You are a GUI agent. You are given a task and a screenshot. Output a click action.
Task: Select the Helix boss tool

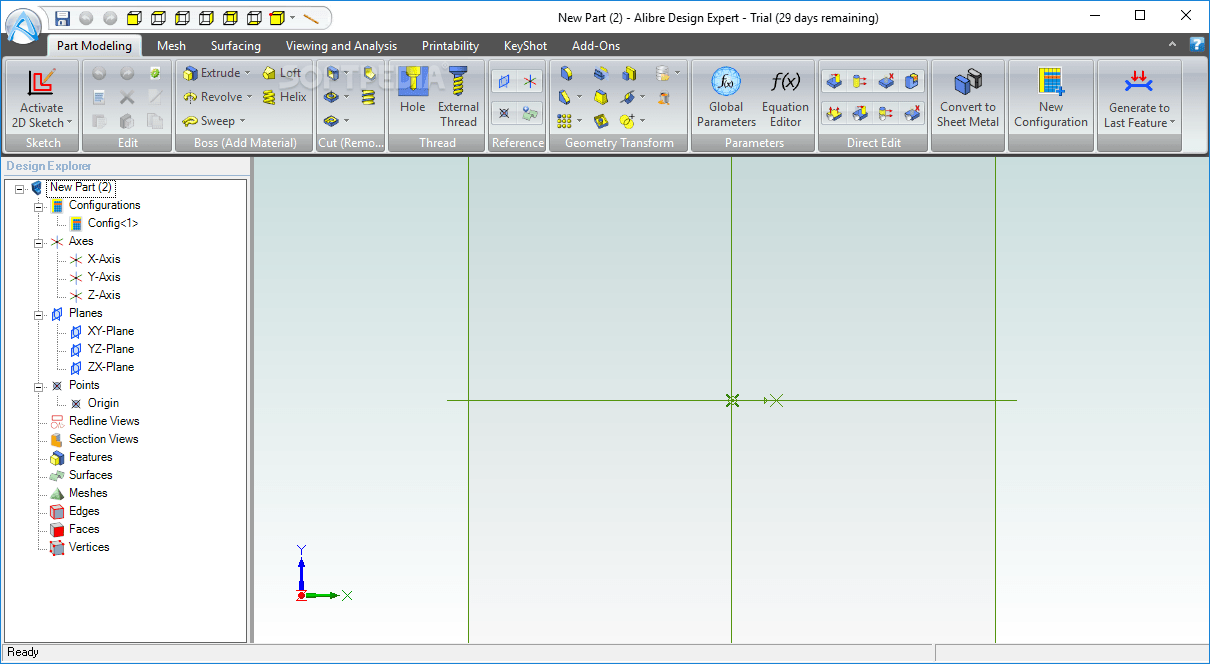pos(284,97)
